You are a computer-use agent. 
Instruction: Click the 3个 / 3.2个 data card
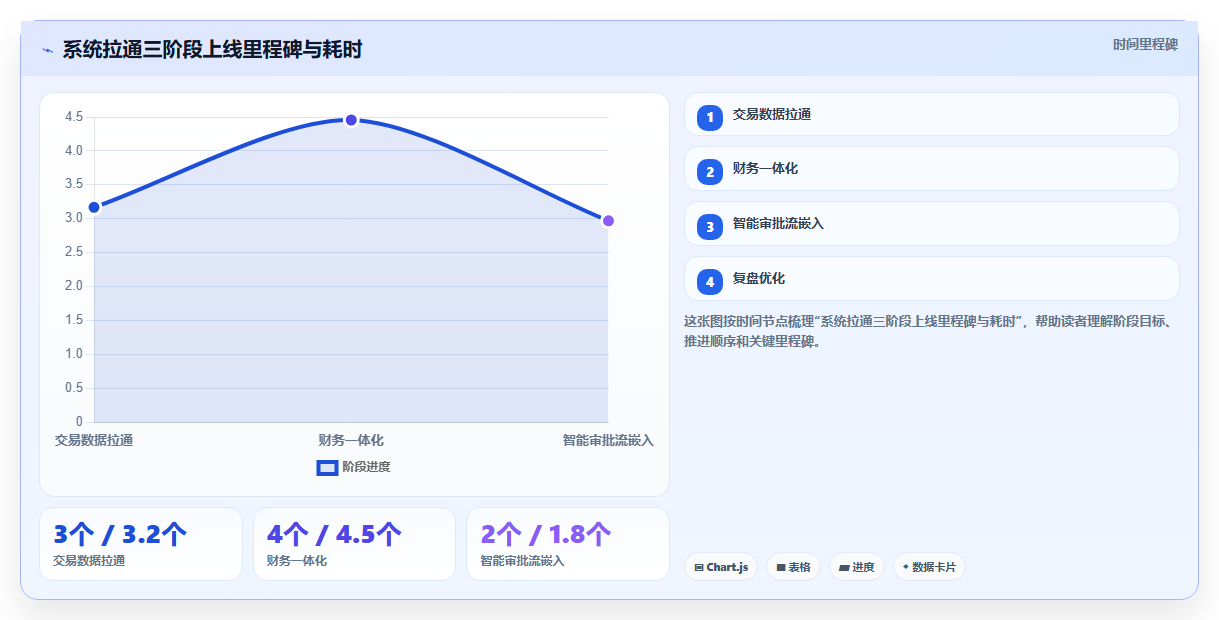[141, 544]
